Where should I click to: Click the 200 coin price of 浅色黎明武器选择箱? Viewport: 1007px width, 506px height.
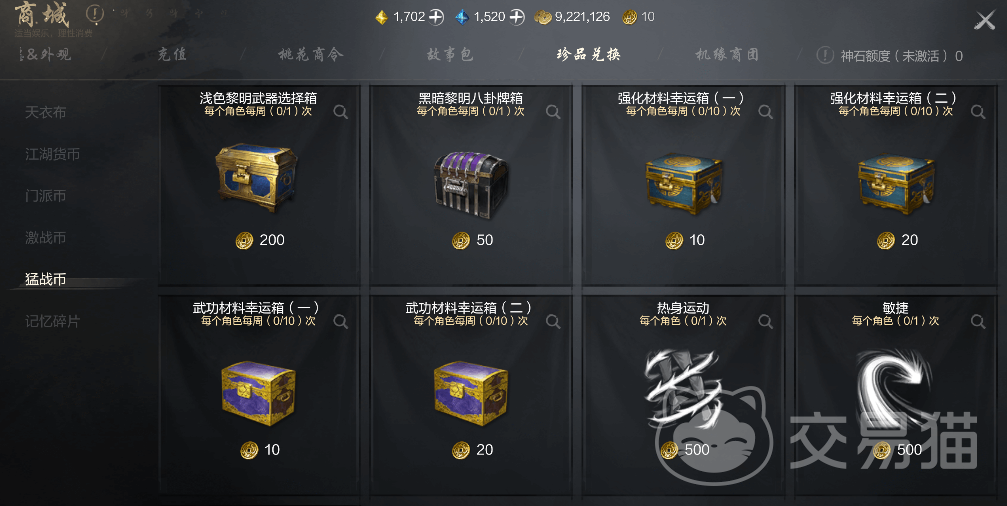260,240
